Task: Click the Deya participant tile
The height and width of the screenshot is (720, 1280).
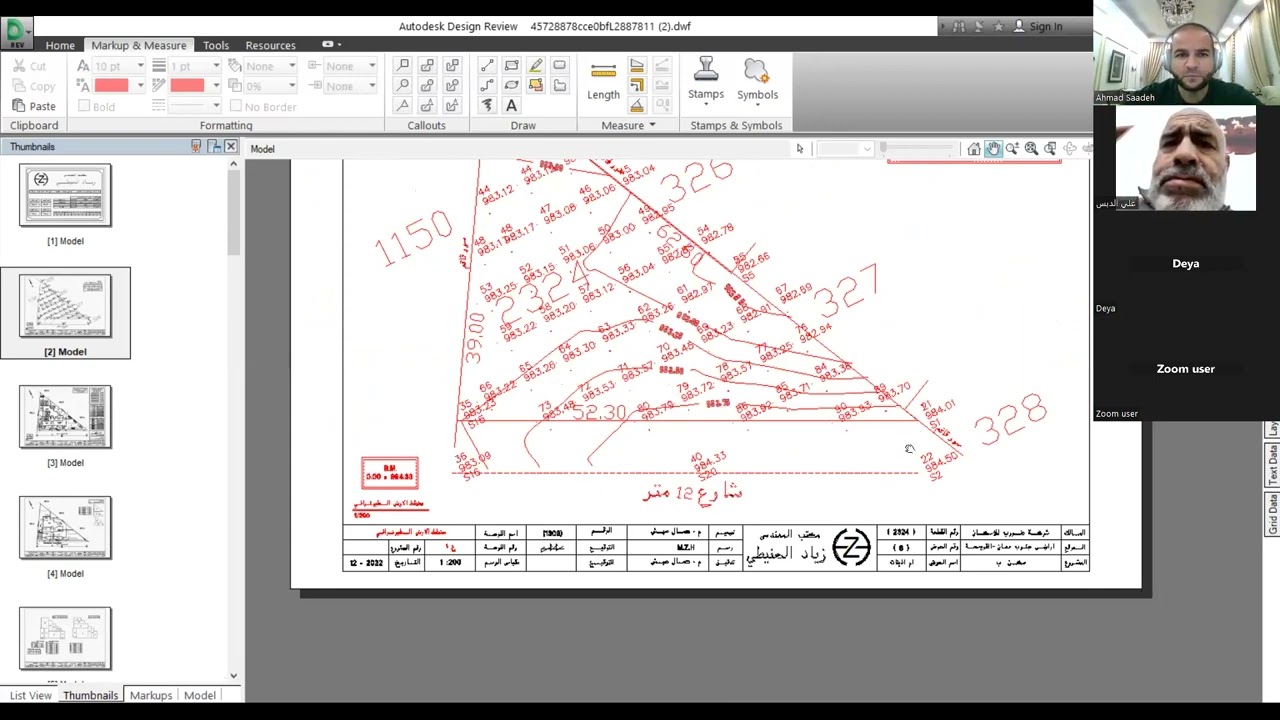Action: coord(1186,263)
